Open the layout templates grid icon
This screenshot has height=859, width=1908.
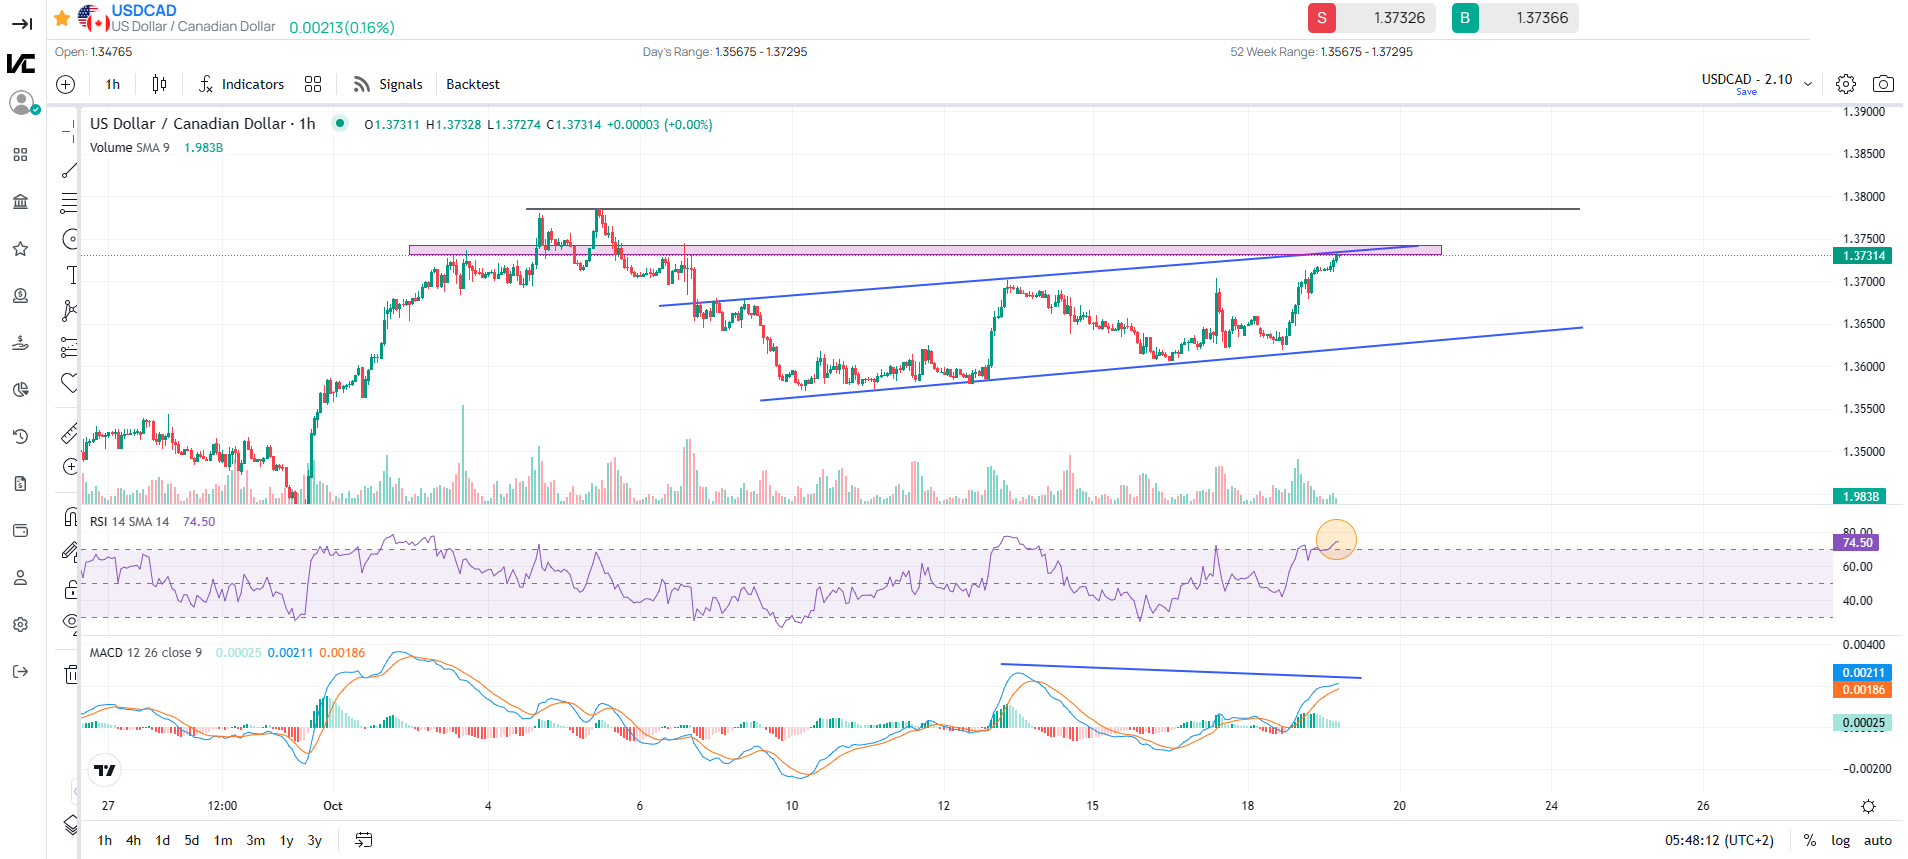click(313, 84)
